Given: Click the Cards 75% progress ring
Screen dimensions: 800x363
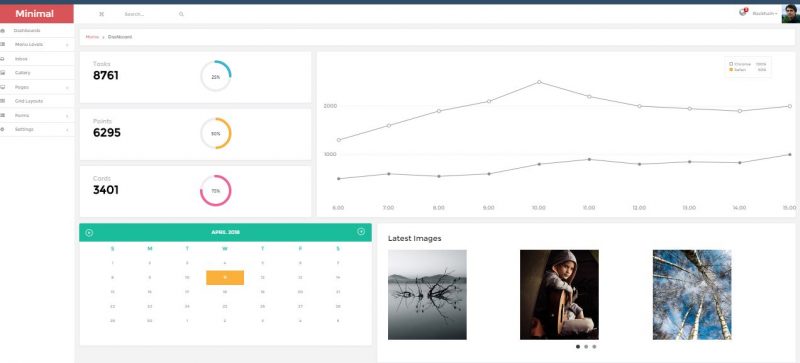Looking at the screenshot, I should [x=215, y=190].
